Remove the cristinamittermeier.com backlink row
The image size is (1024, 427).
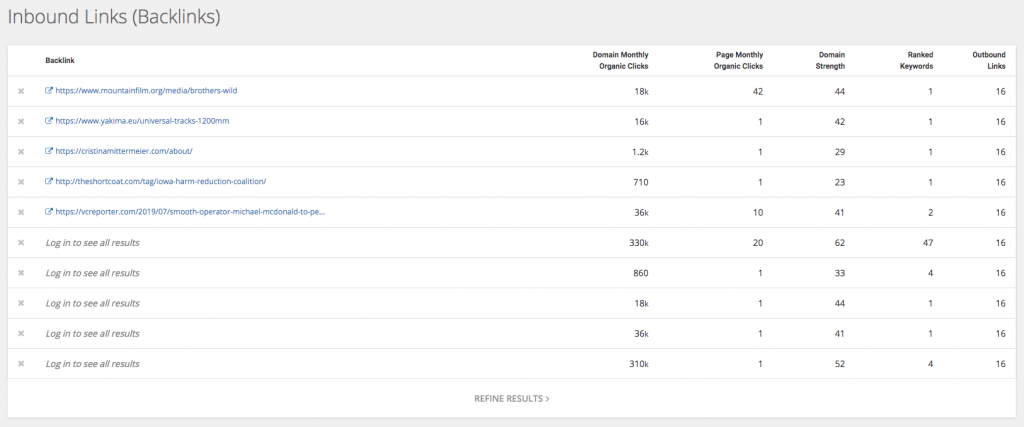tap(21, 151)
